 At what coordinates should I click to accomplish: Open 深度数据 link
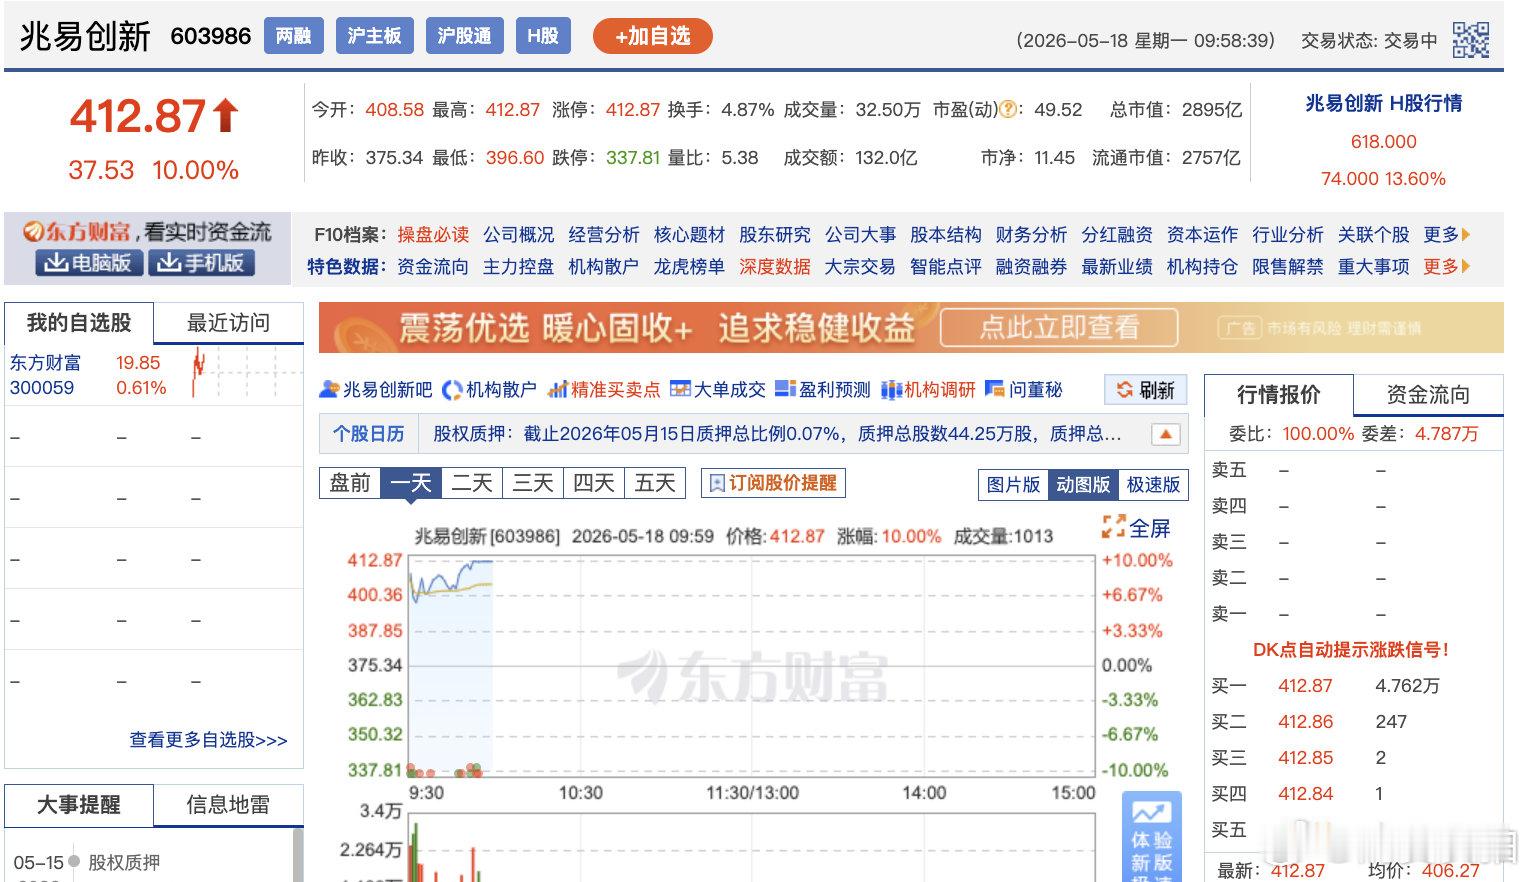pos(774,266)
